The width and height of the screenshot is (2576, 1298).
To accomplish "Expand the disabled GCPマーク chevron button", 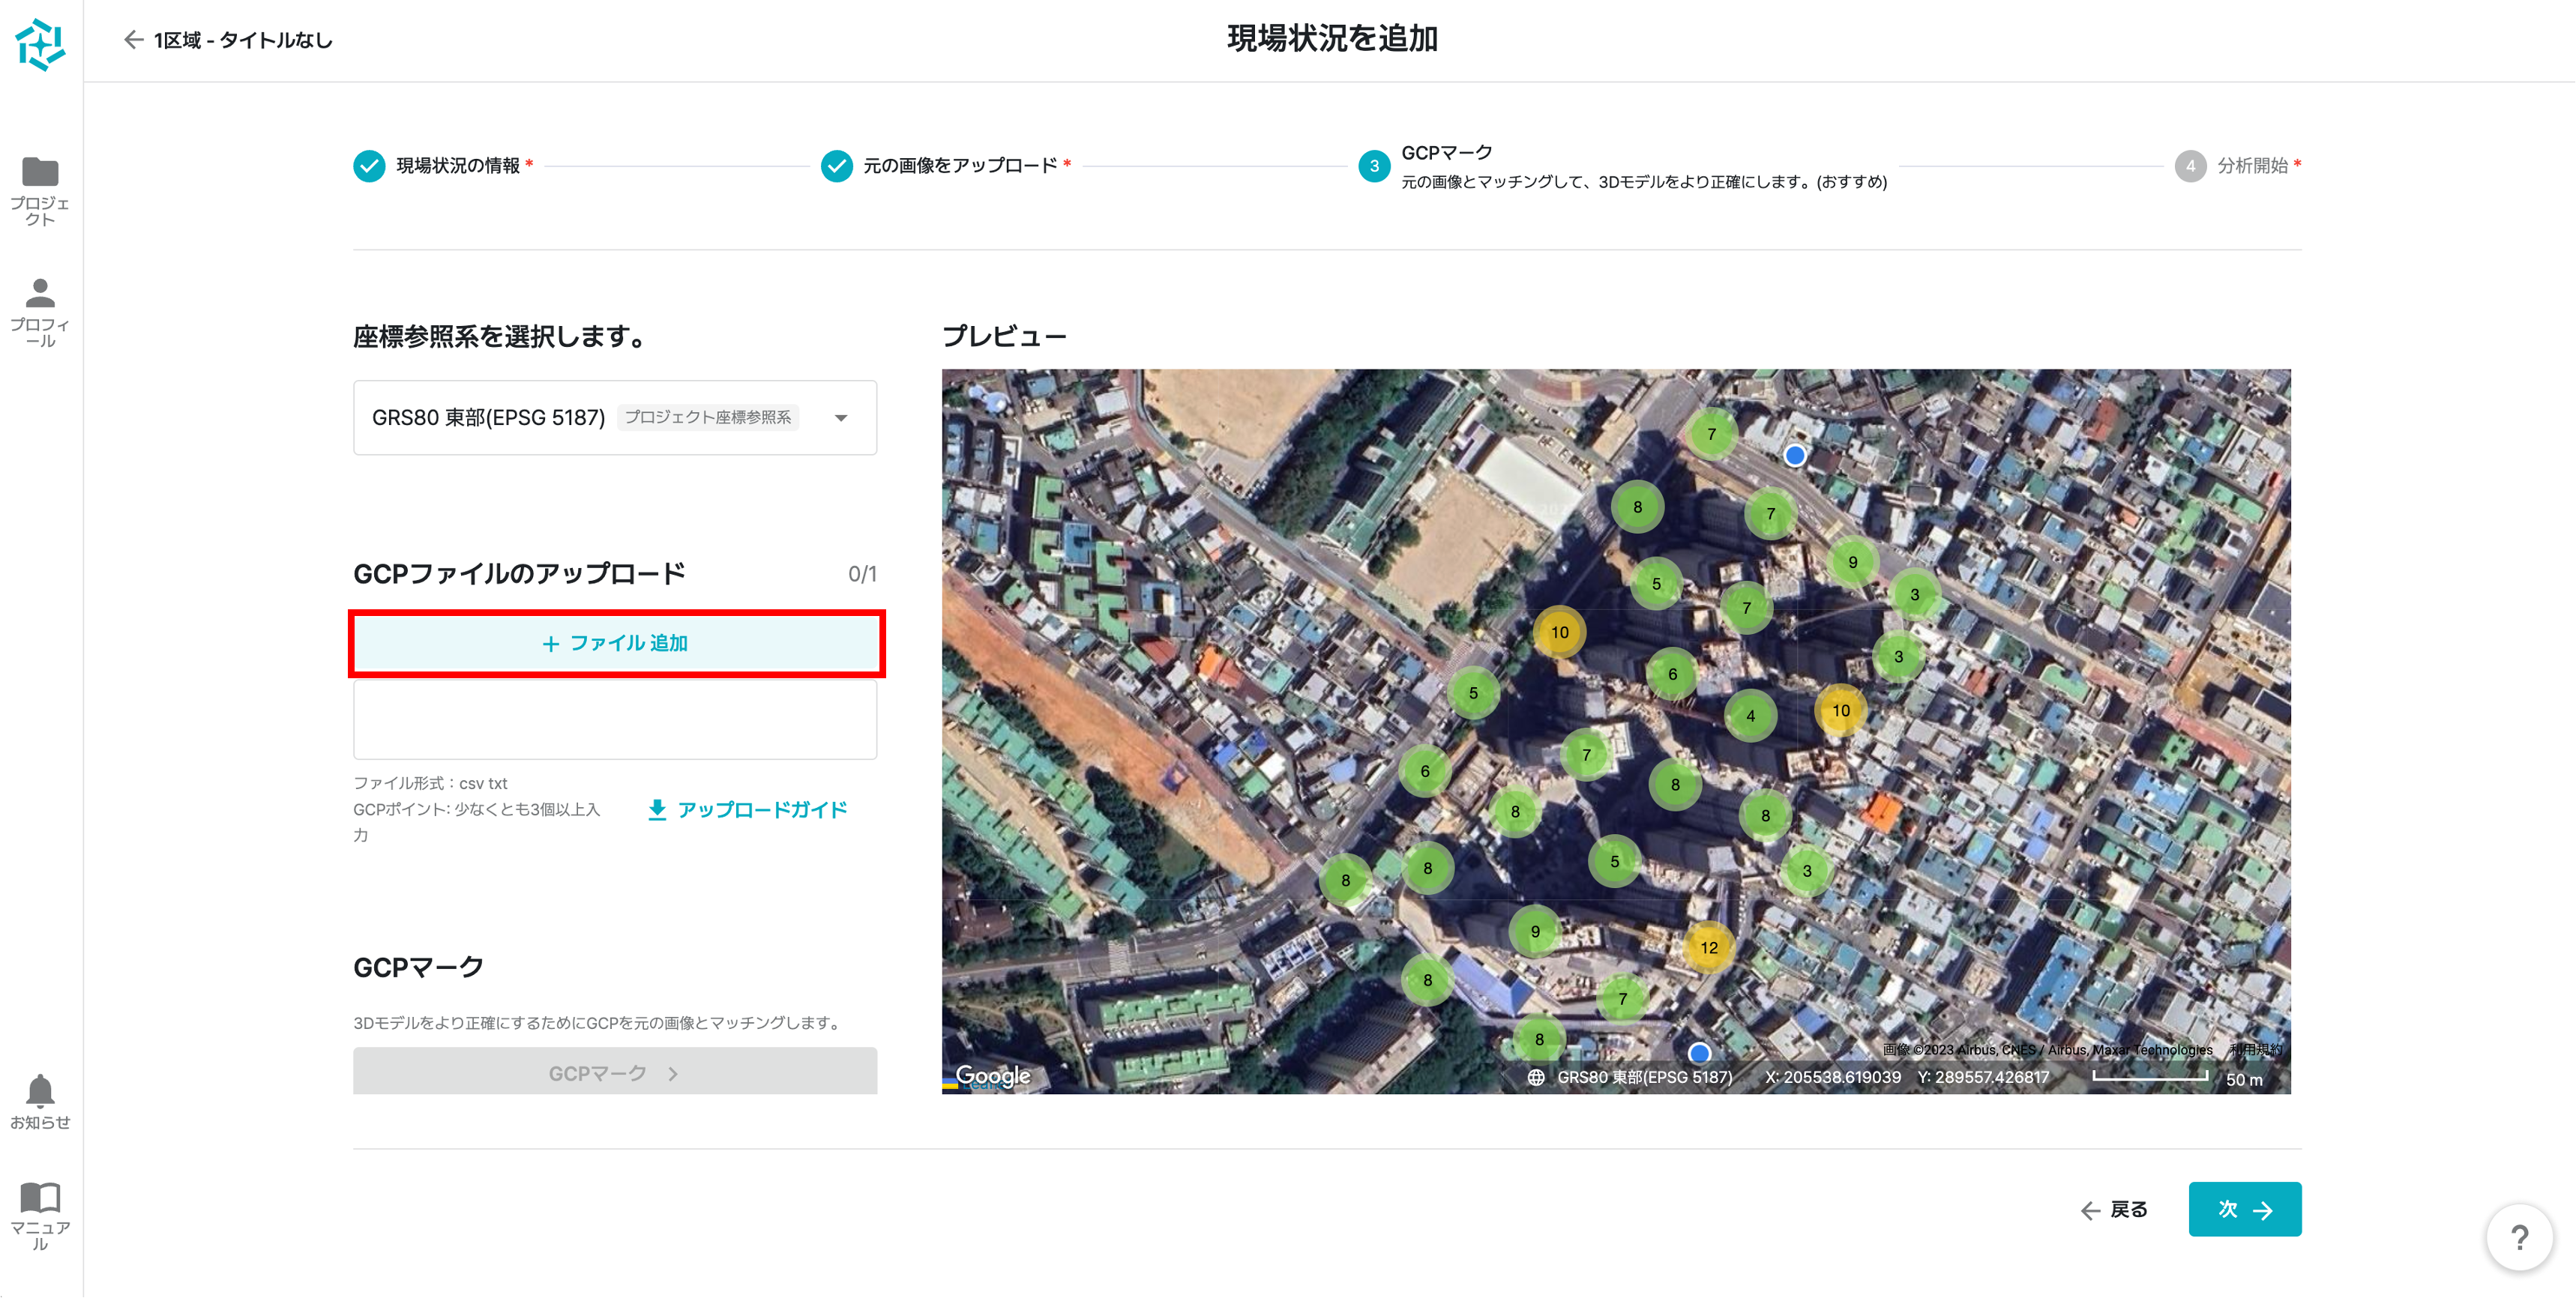I will [672, 1073].
